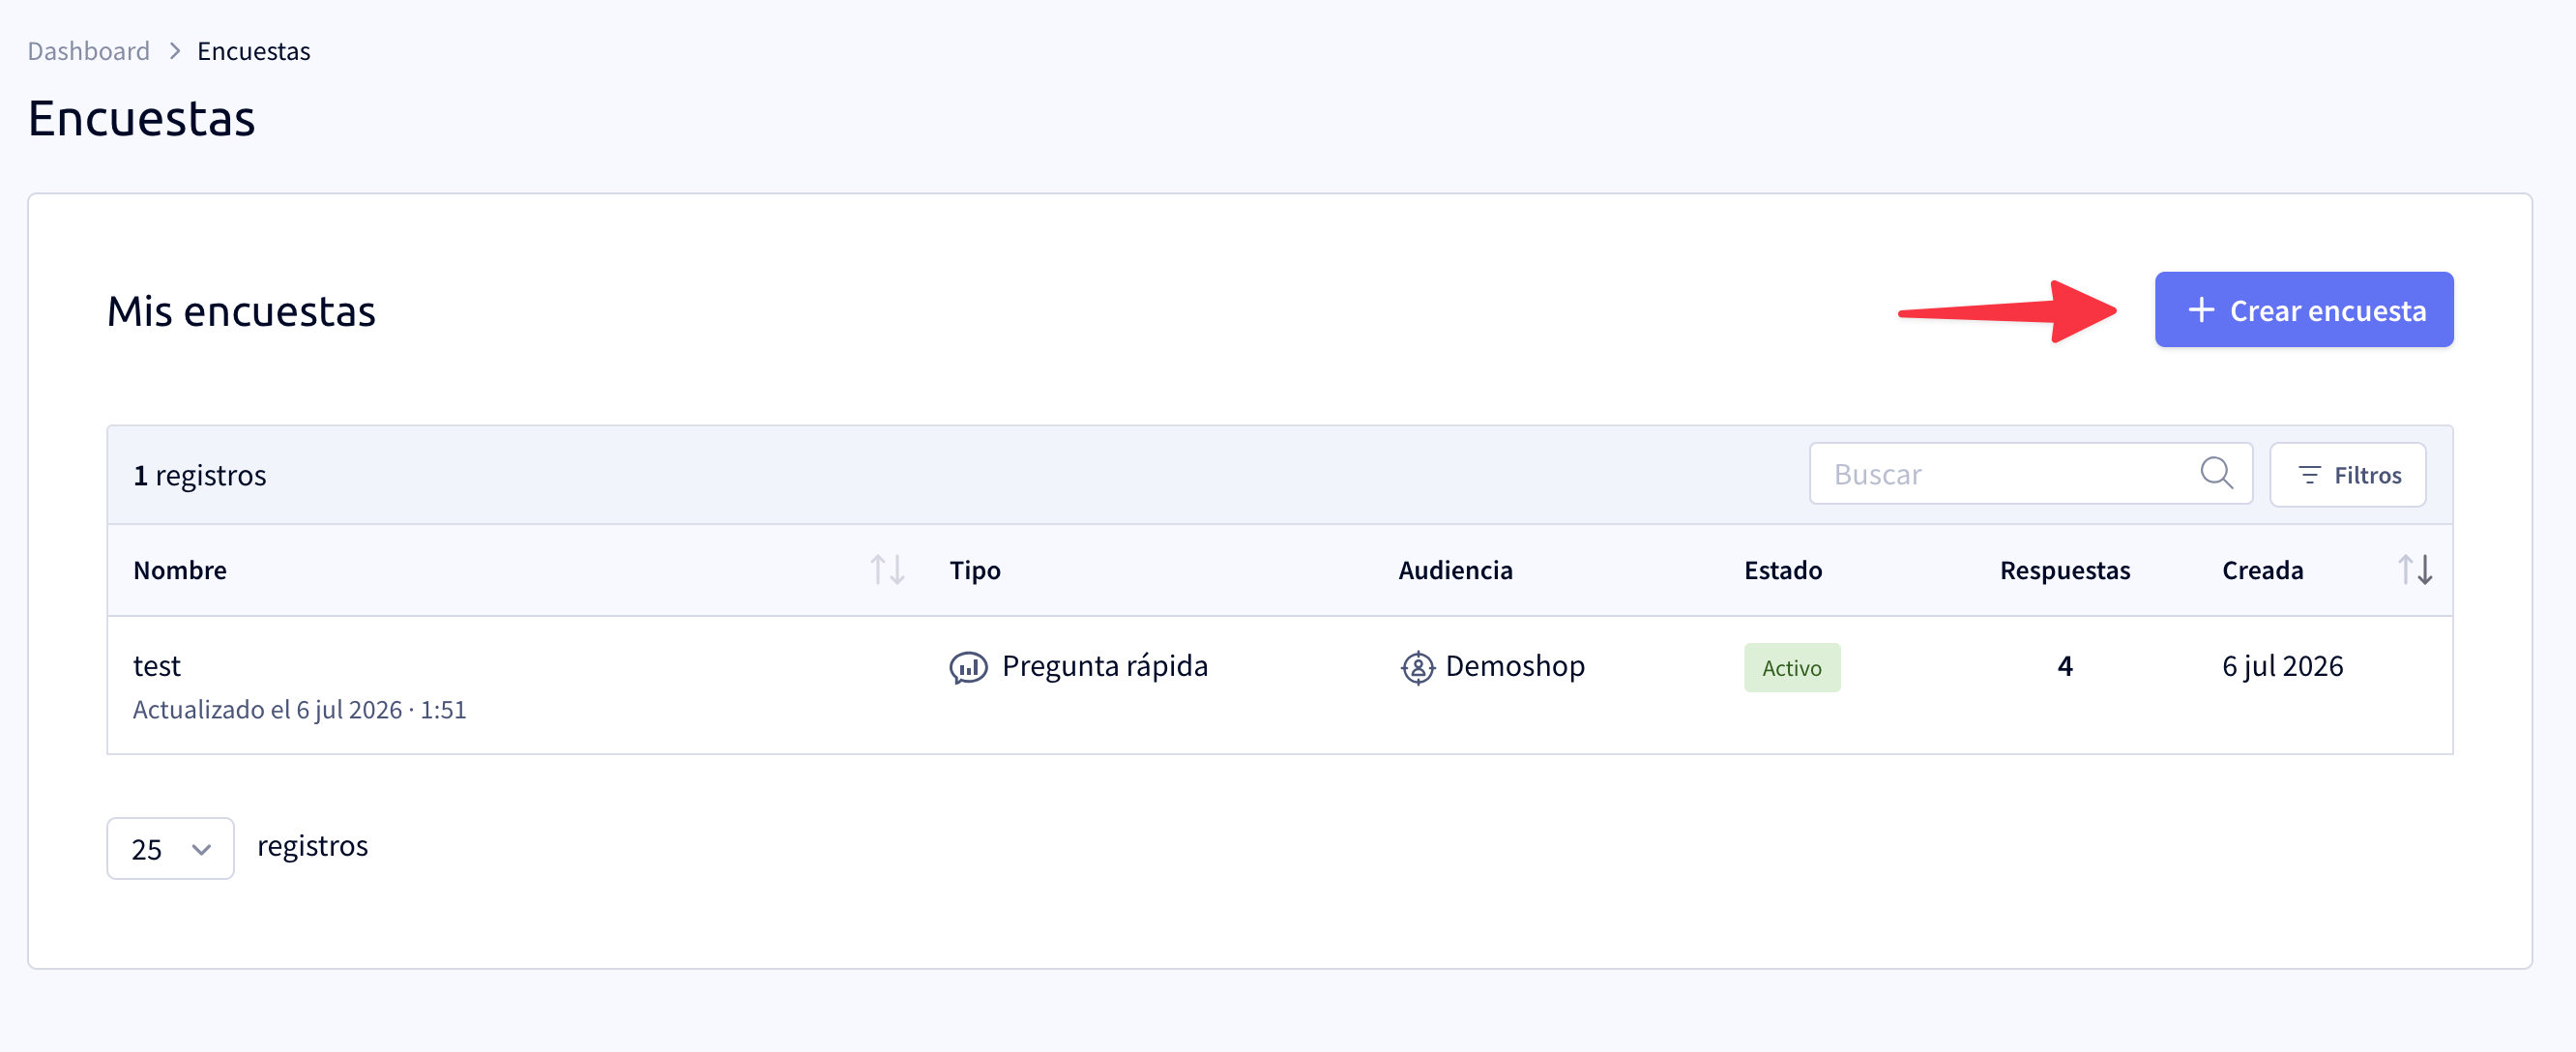
Task: Click the Creada column header
Action: pyautogui.click(x=2262, y=570)
